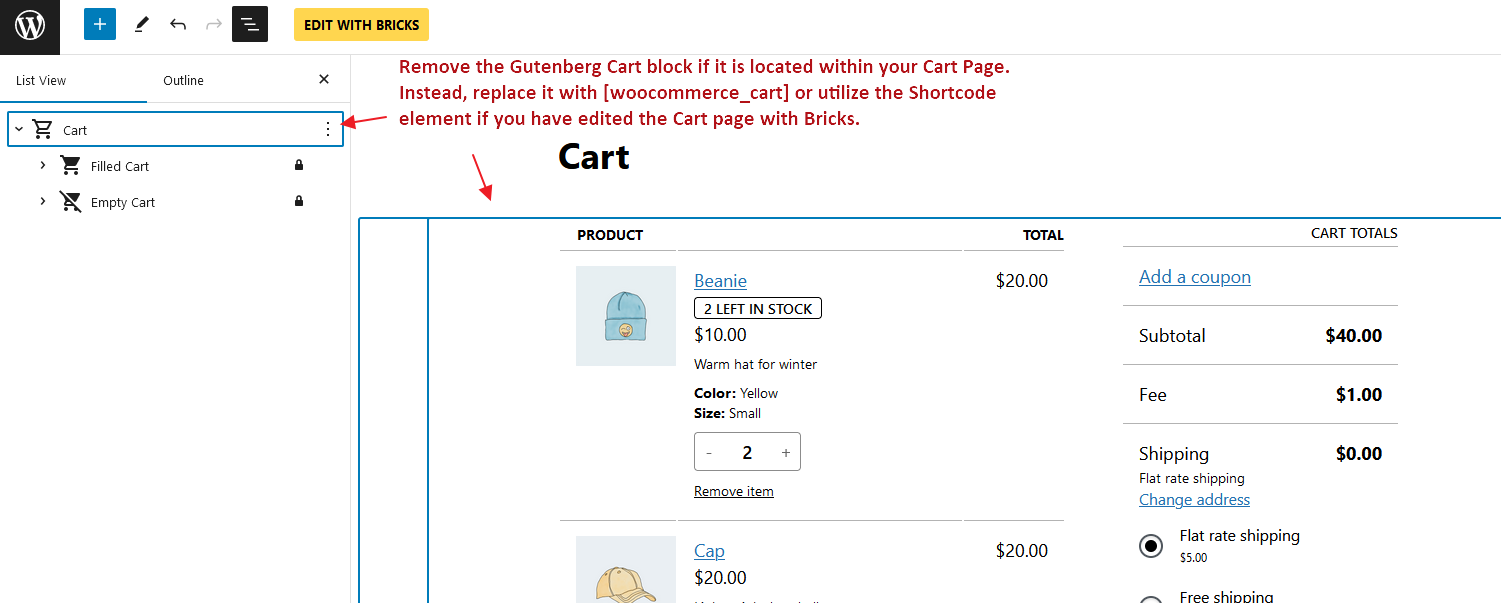The width and height of the screenshot is (1501, 603).
Task: Switch to the List View tab
Action: click(x=41, y=80)
